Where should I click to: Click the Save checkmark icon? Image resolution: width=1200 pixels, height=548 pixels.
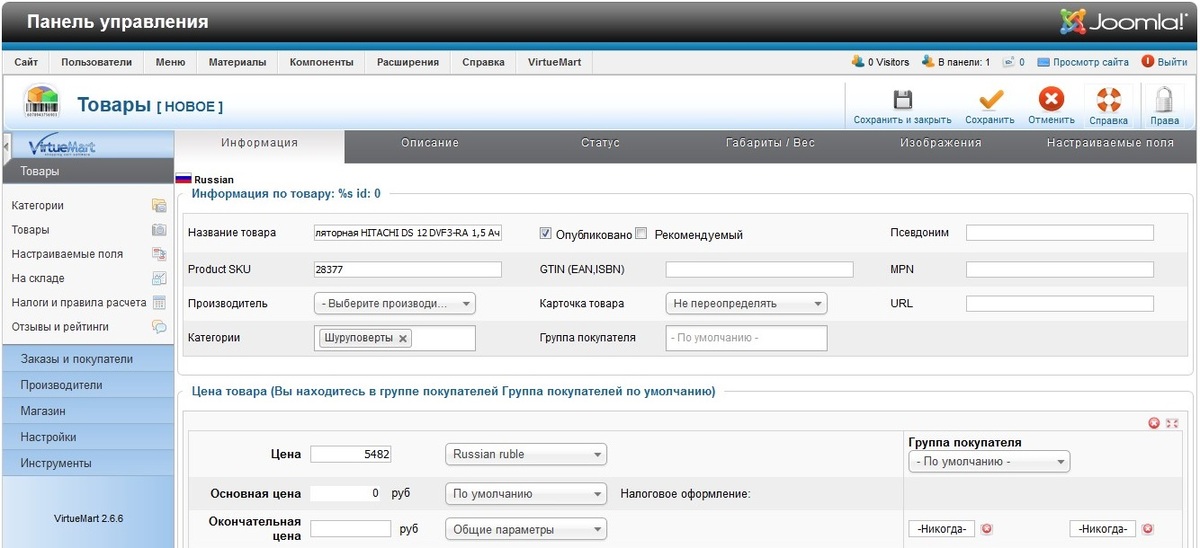tap(990, 100)
